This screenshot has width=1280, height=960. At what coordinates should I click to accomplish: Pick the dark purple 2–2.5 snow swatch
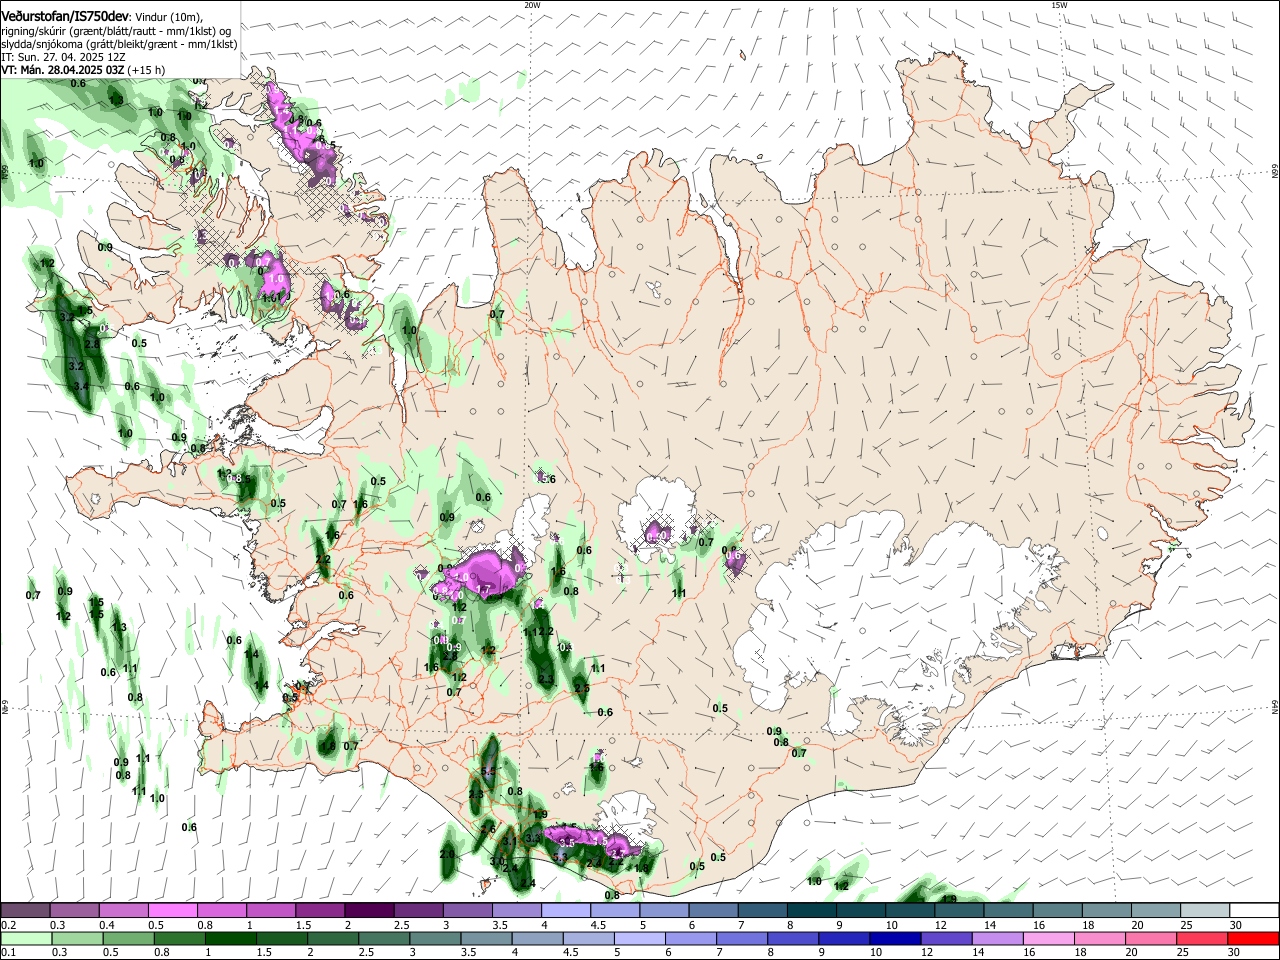[x=369, y=911]
